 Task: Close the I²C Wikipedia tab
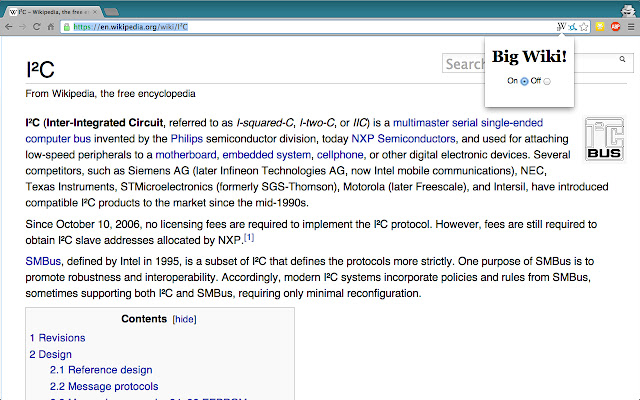coord(95,12)
